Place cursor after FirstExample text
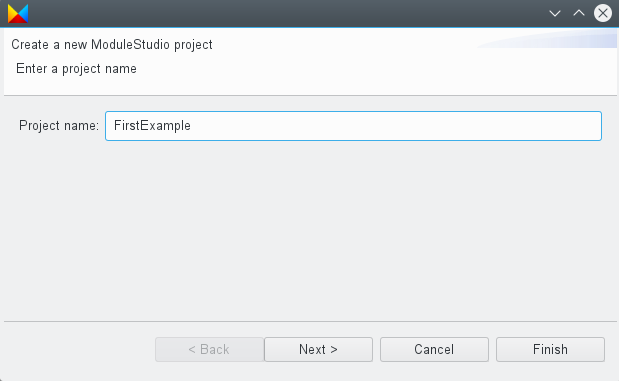Screen dimensions: 619x381 pos(191,126)
